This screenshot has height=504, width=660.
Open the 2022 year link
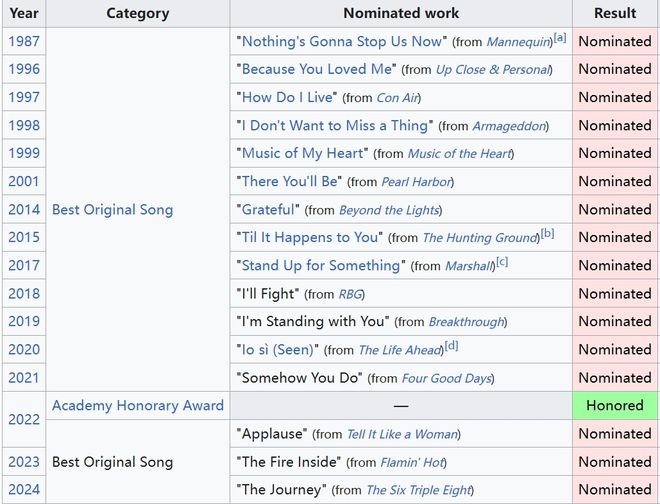[x=24, y=420]
